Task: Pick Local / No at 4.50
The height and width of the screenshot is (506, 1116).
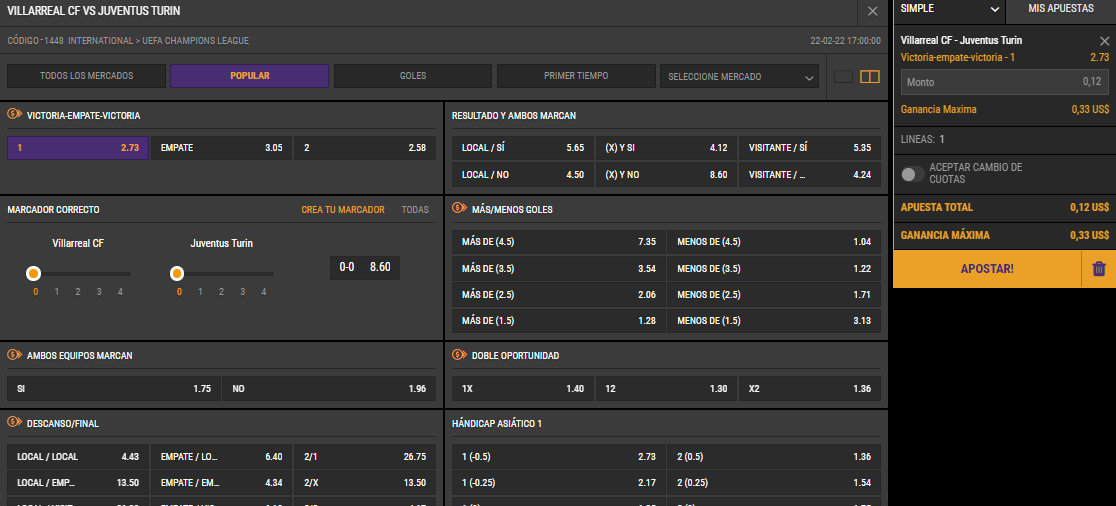Action: tap(522, 174)
